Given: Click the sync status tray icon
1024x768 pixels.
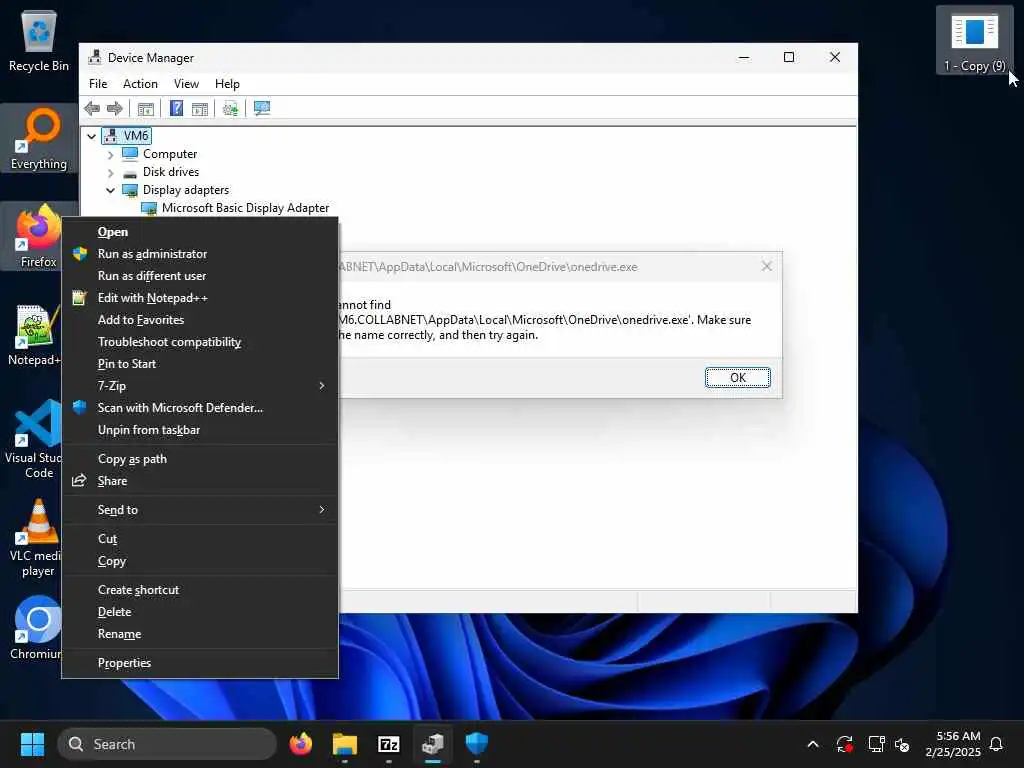Looking at the screenshot, I should (x=844, y=744).
